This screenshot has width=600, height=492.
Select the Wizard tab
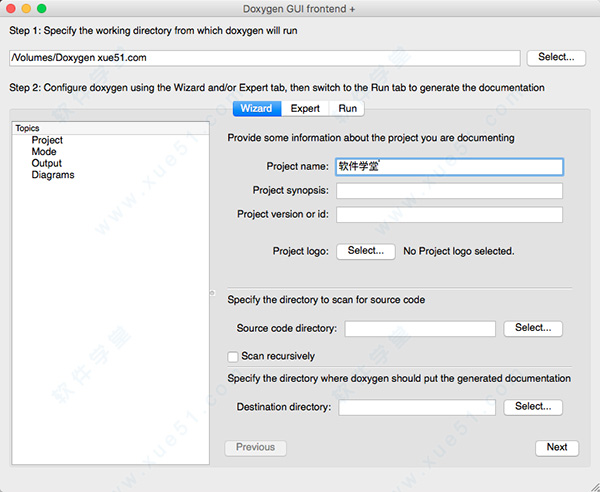point(256,108)
